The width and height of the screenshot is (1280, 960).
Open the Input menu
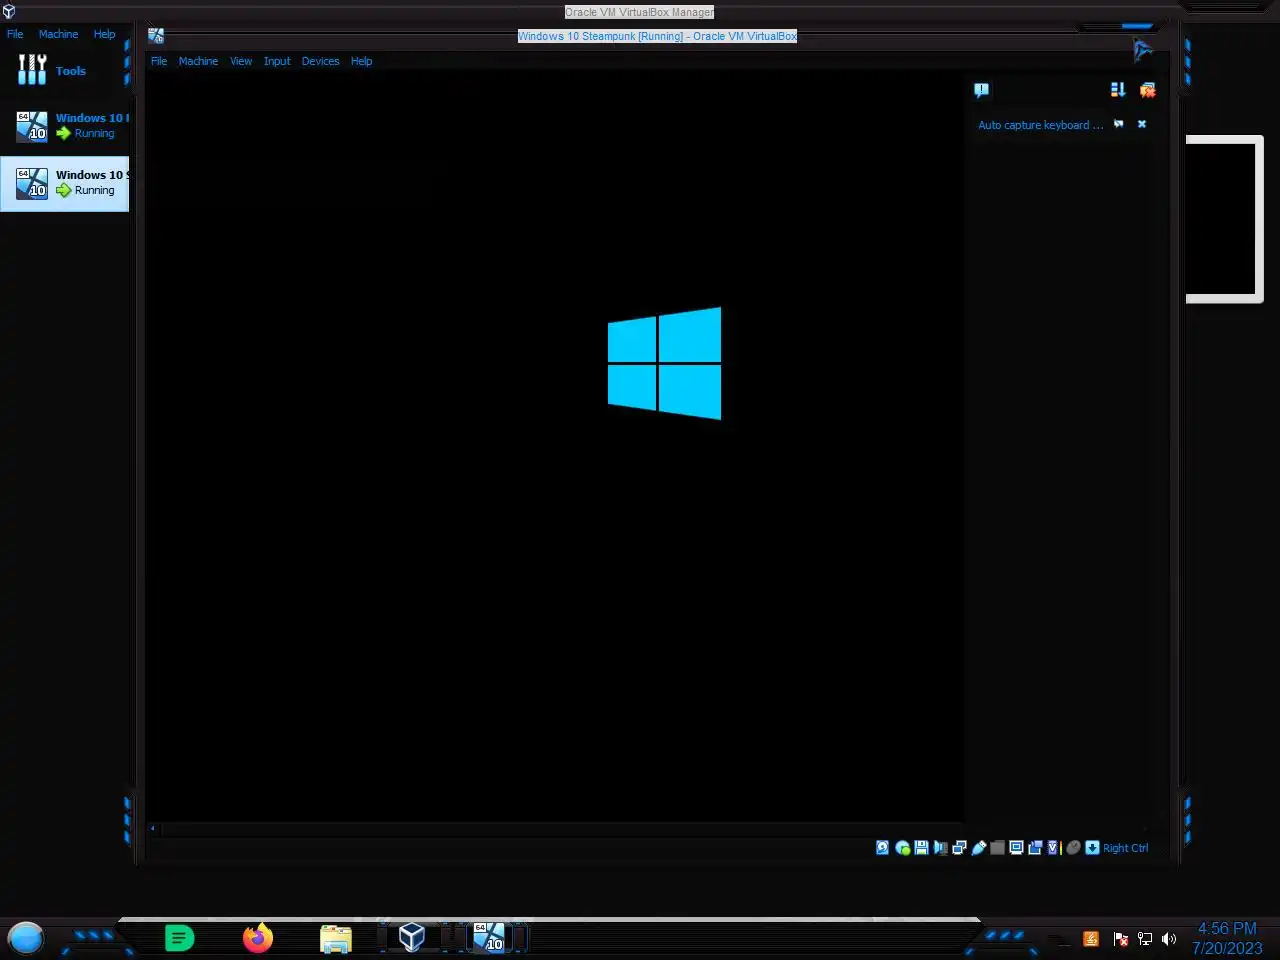(277, 61)
